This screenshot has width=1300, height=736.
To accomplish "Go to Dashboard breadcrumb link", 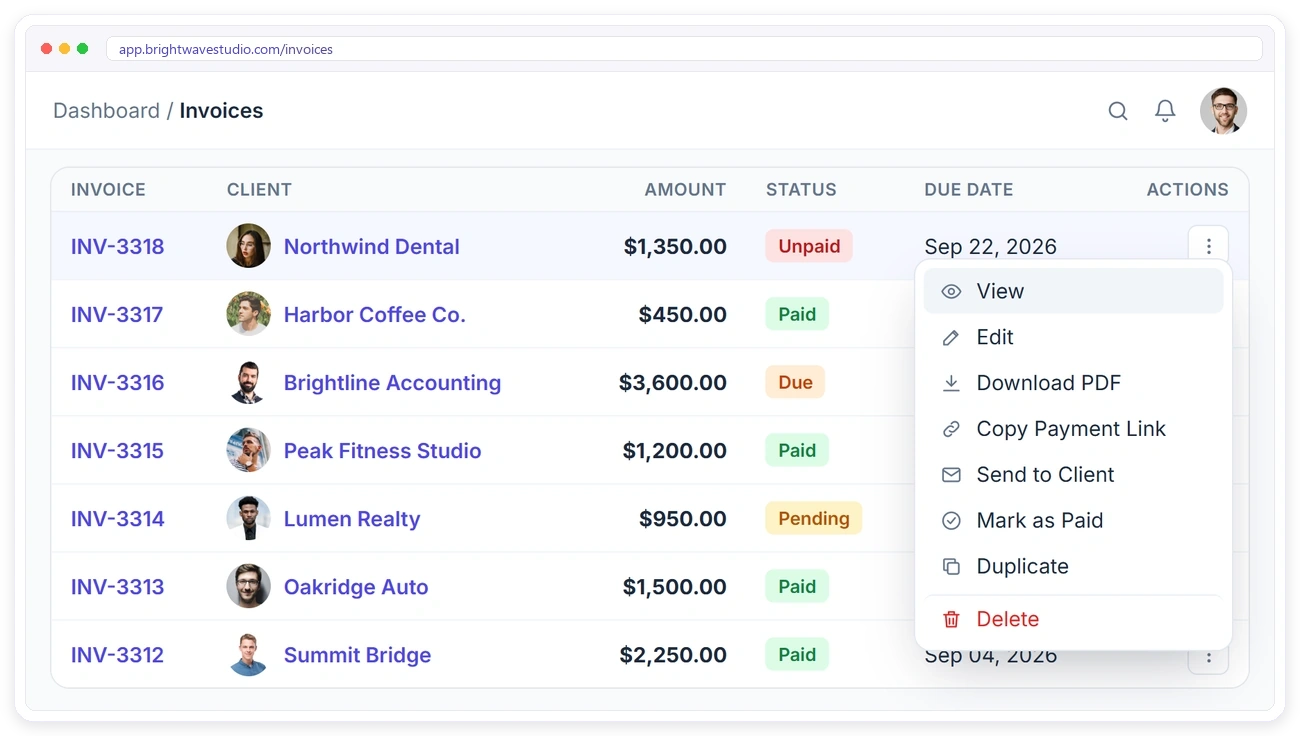I will pos(106,111).
